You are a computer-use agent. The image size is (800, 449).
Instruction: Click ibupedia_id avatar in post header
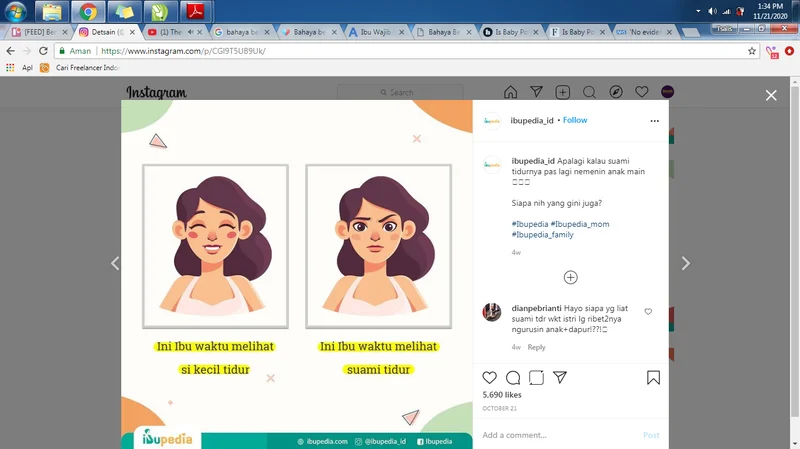(492, 121)
